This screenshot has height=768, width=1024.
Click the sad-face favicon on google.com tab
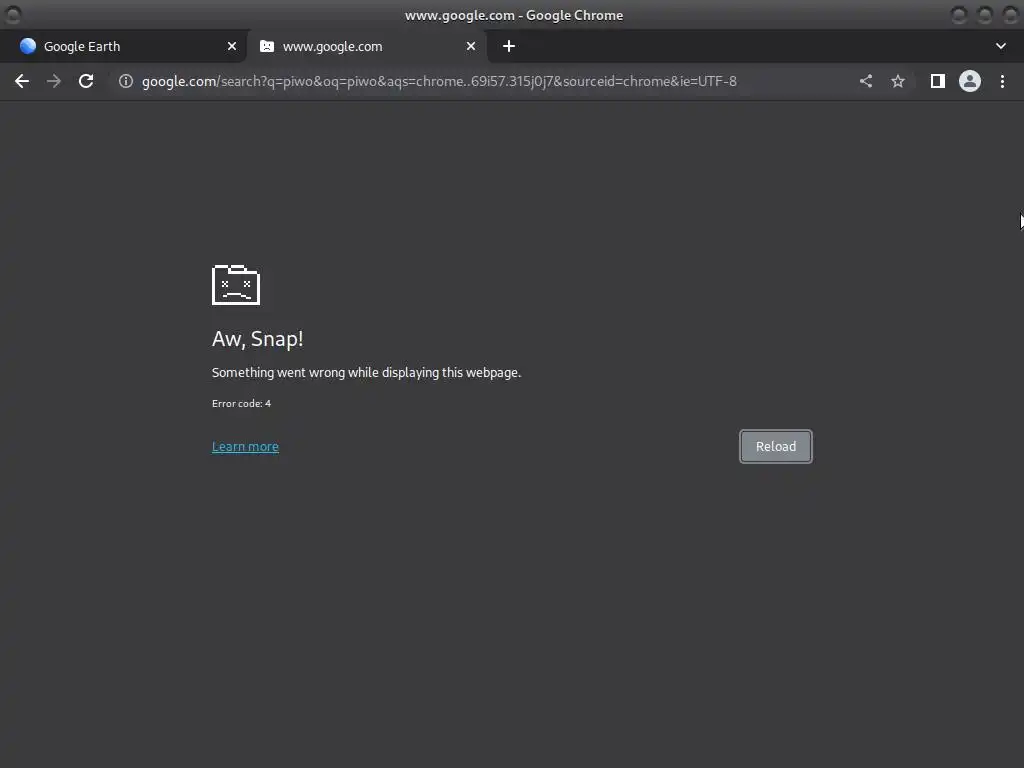(x=266, y=46)
